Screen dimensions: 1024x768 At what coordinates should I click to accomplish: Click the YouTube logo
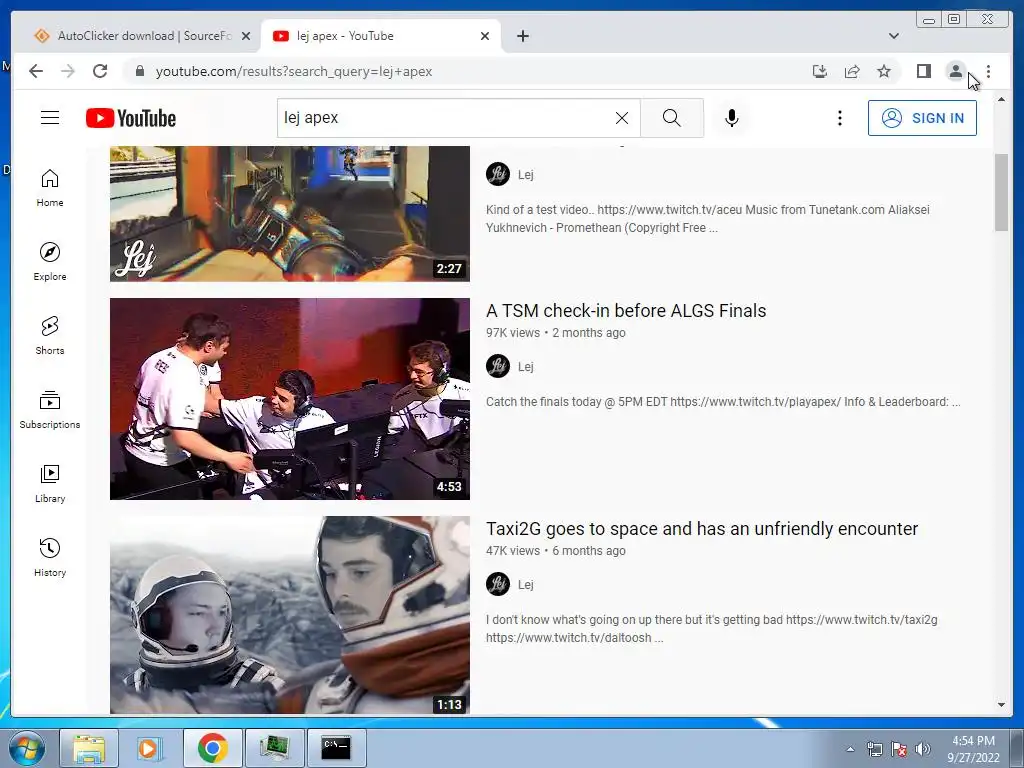tap(131, 118)
